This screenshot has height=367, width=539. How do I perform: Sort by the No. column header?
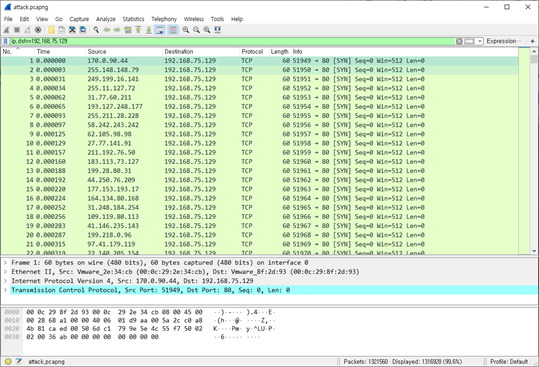pyautogui.click(x=17, y=52)
